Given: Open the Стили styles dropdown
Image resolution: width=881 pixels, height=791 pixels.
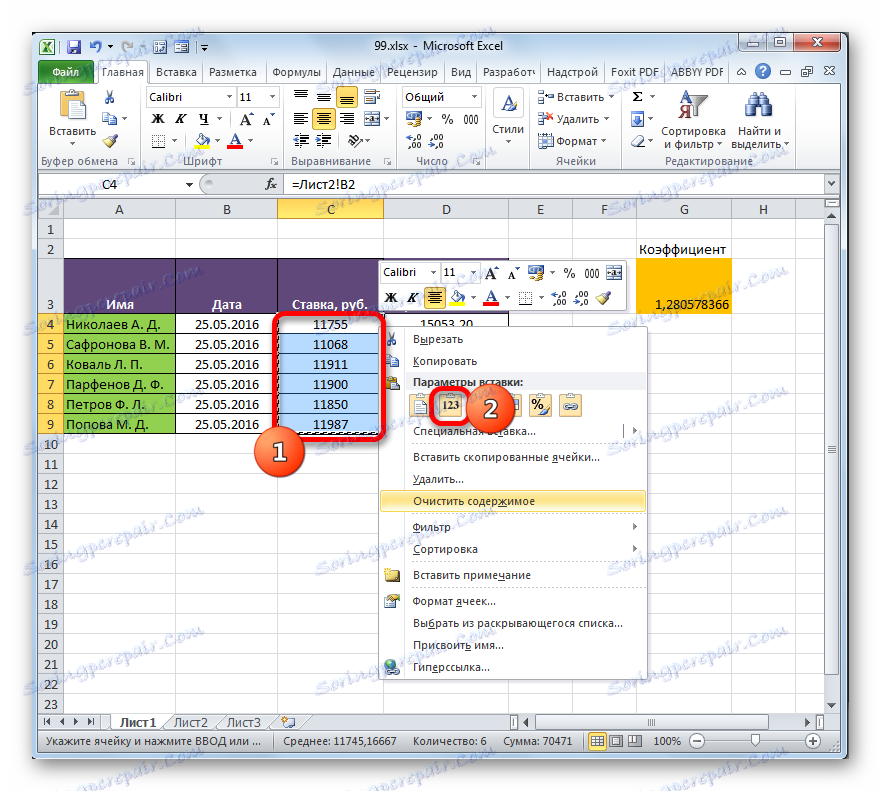Looking at the screenshot, I should (x=508, y=118).
